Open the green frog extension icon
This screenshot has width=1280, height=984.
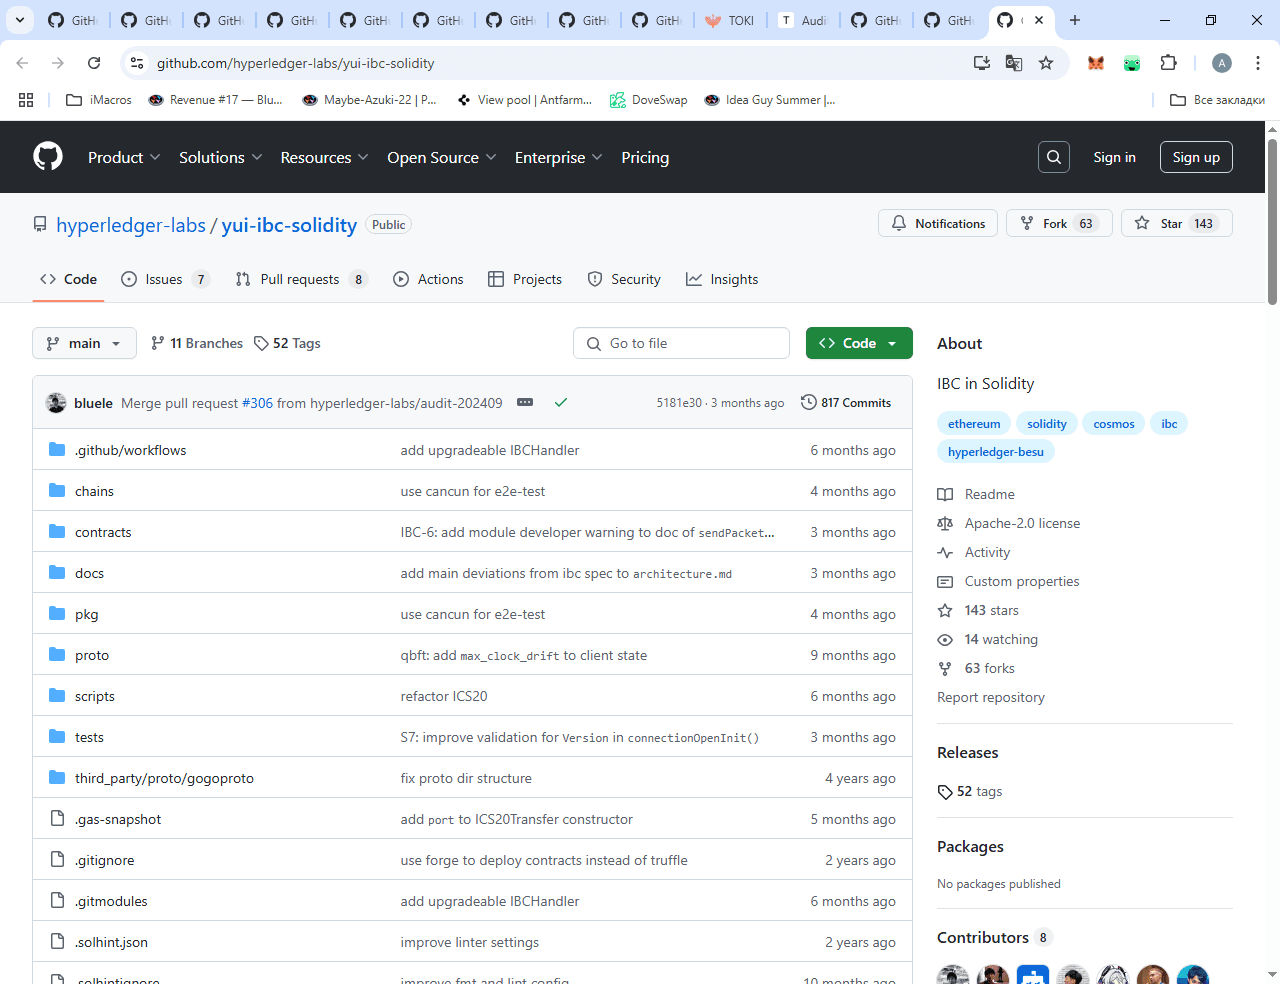click(1132, 63)
